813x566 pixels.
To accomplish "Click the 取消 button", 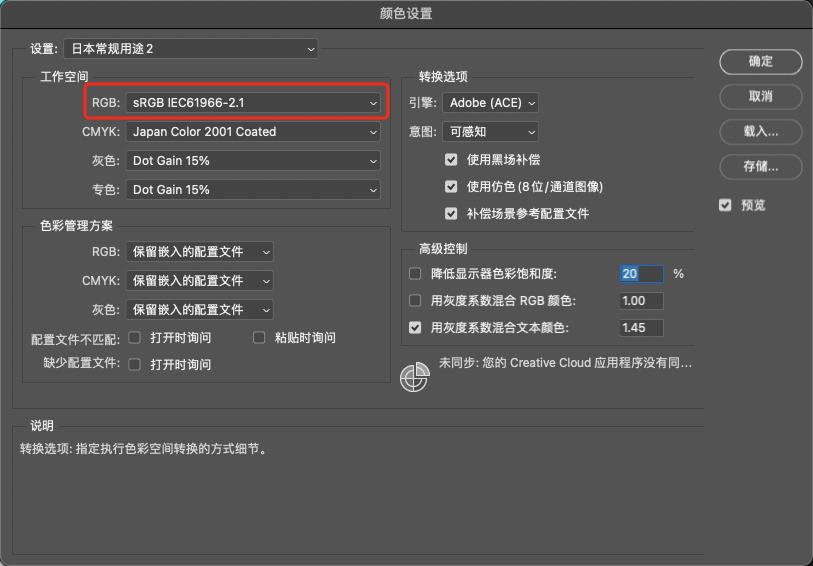I will point(761,96).
